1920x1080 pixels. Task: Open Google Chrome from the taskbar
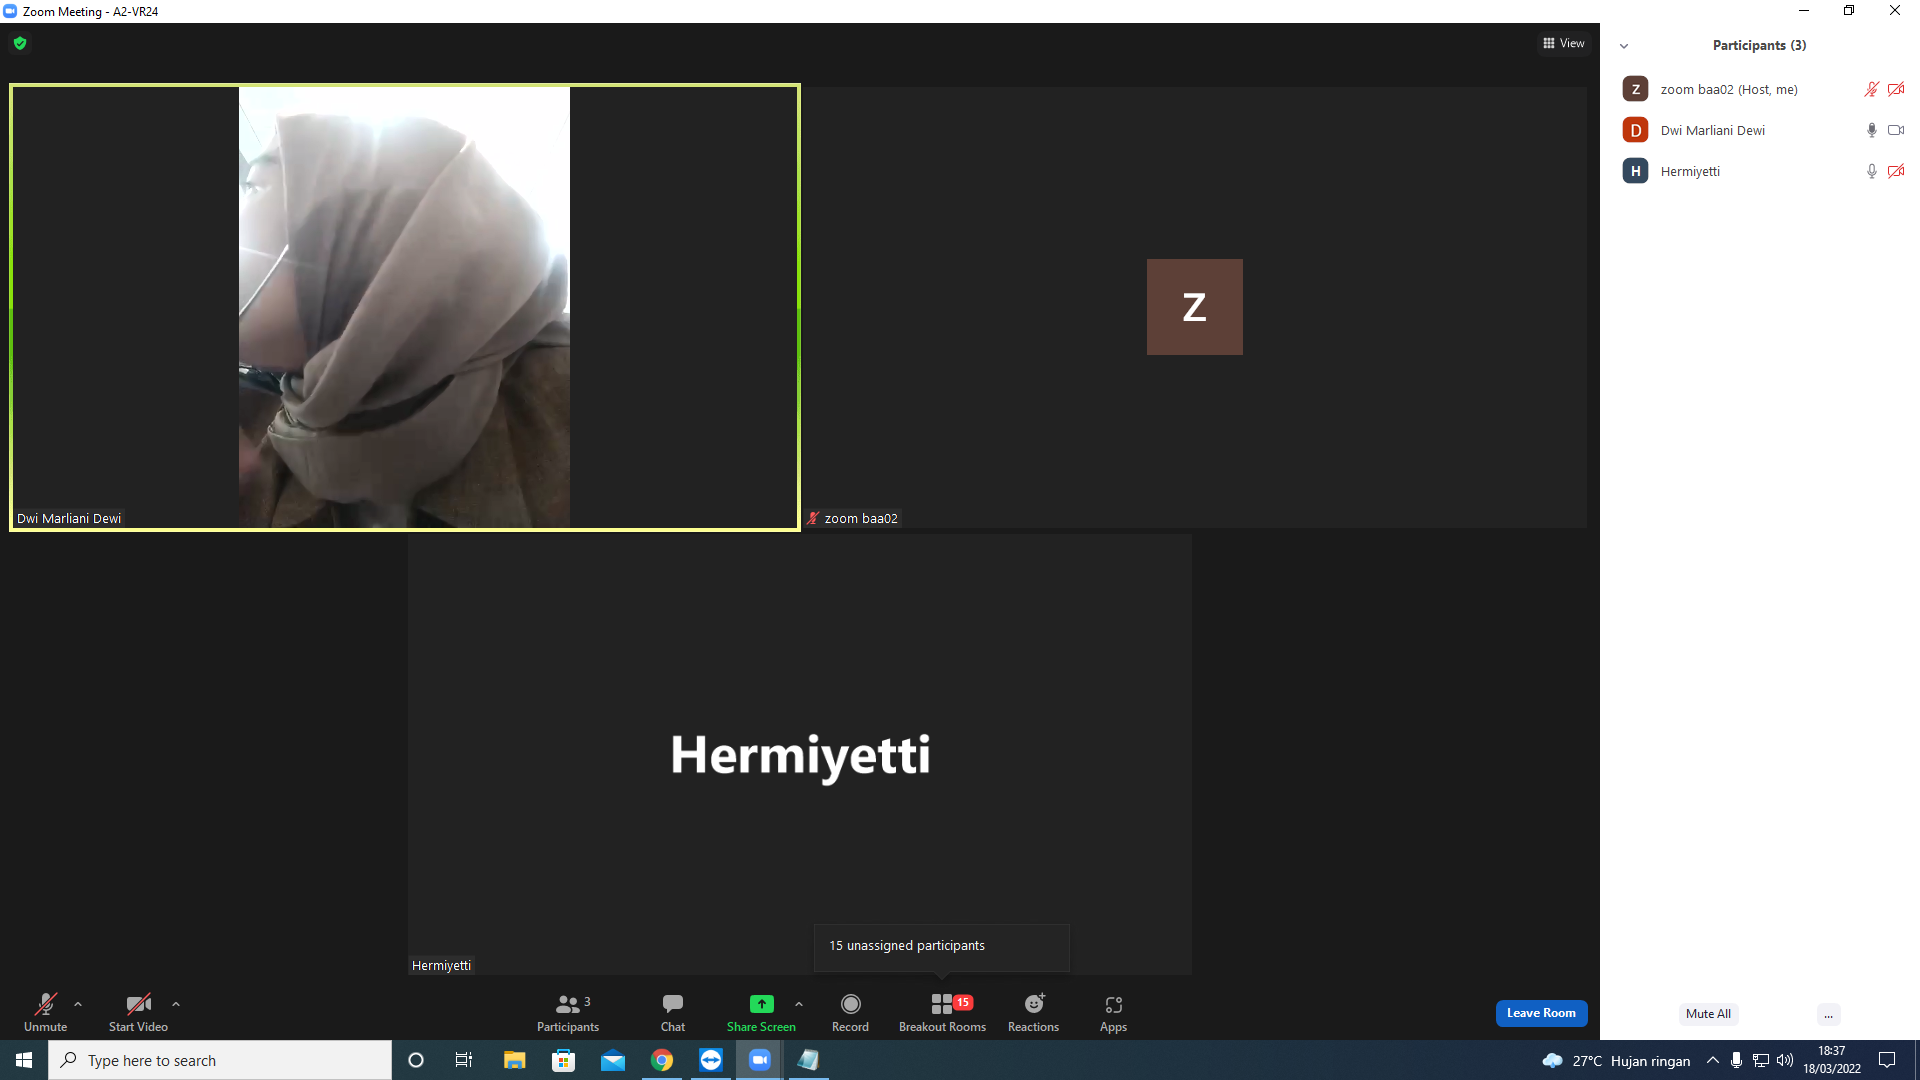[x=662, y=1060]
